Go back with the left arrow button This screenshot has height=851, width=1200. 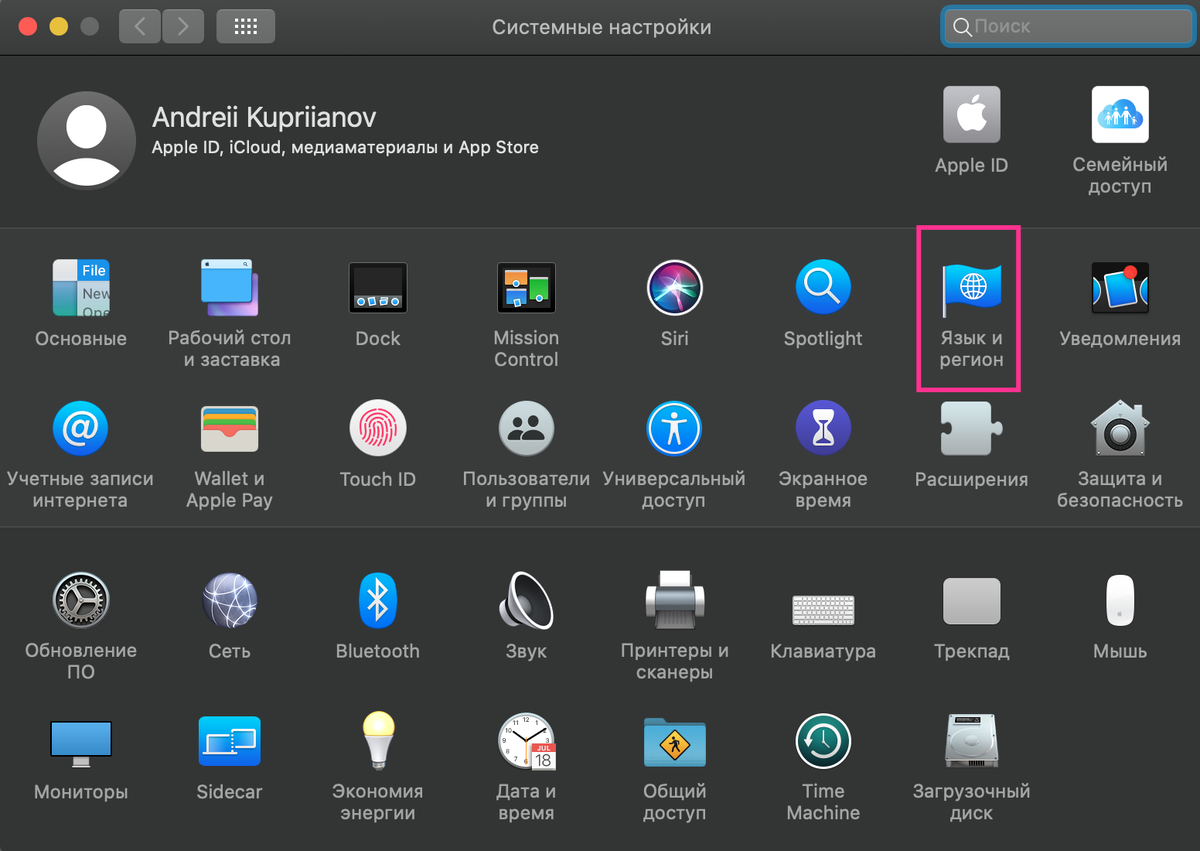click(x=139, y=27)
